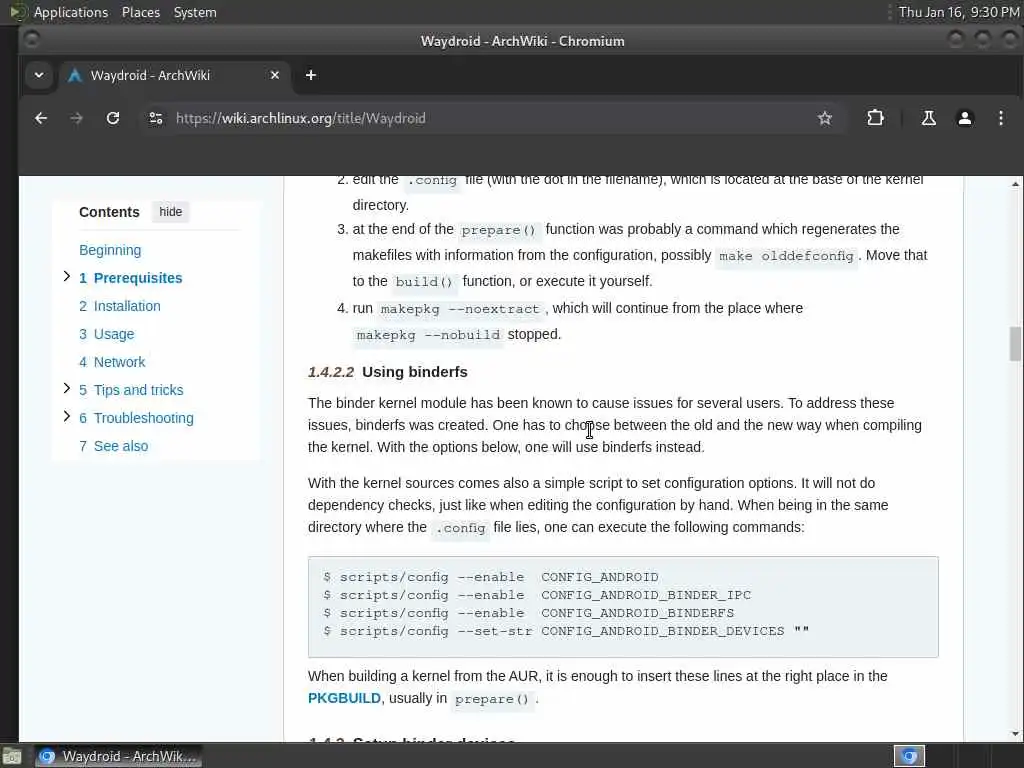Image resolution: width=1024 pixels, height=768 pixels.
Task: Go to Installation section
Action: click(120, 306)
